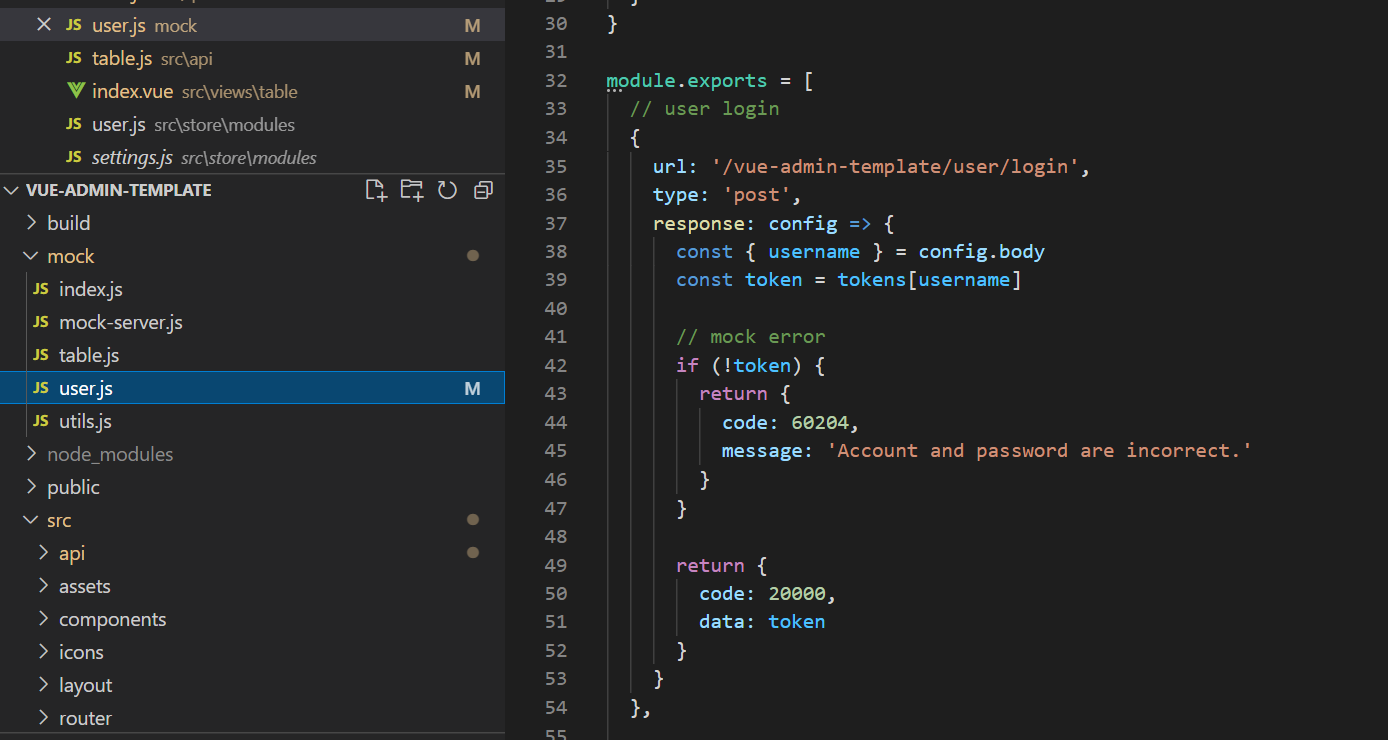Expand the icons folder

click(x=252, y=652)
